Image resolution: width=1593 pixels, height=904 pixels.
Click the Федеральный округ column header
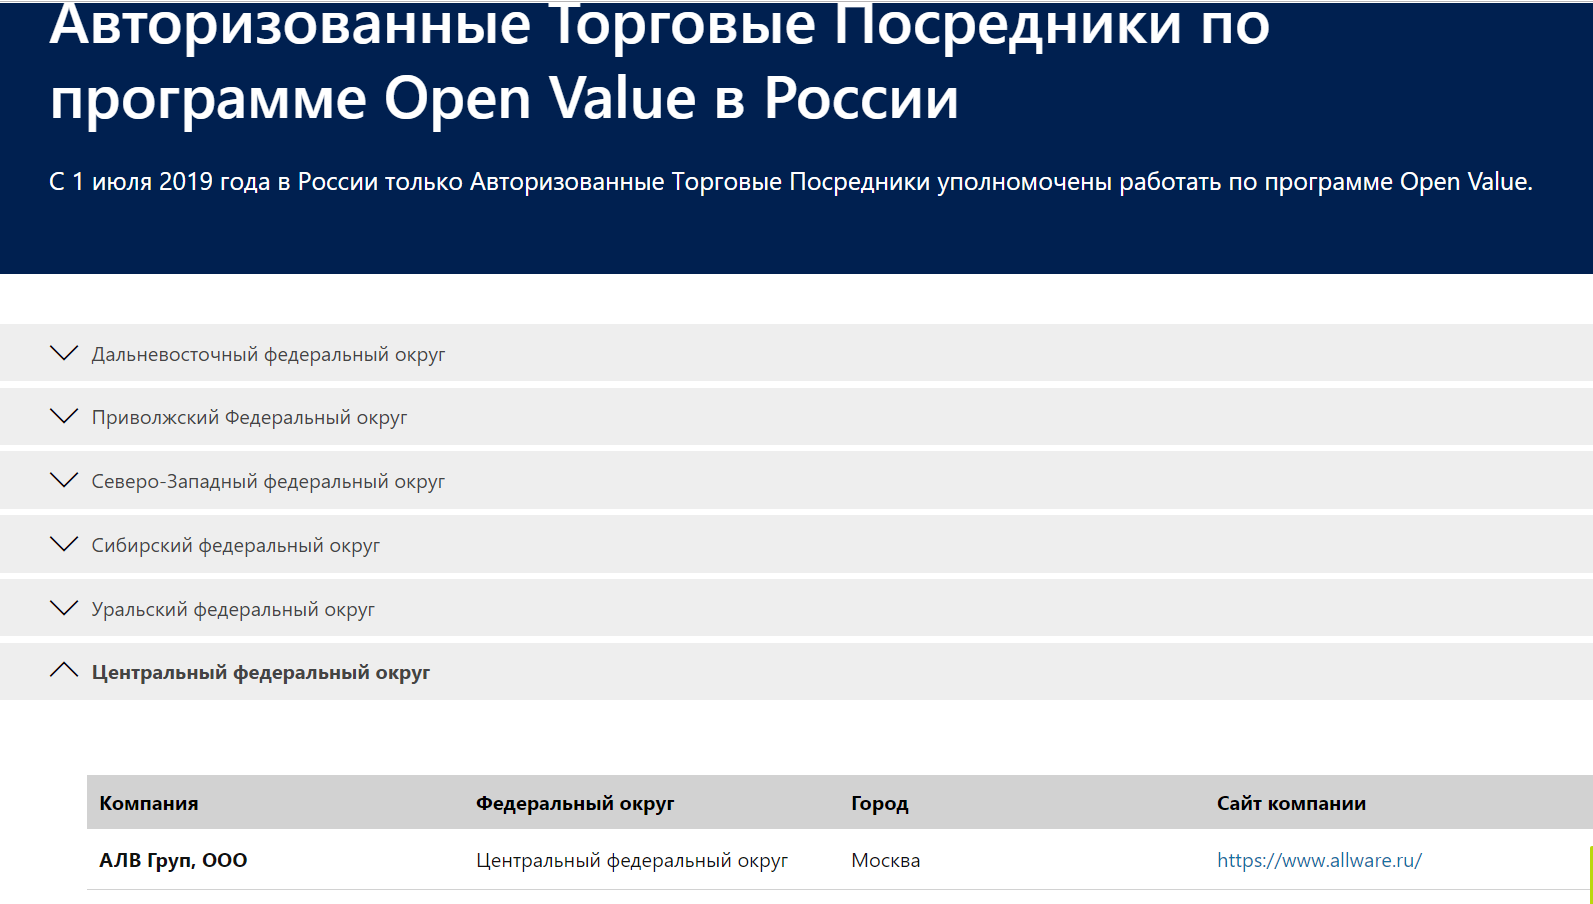[x=575, y=803]
